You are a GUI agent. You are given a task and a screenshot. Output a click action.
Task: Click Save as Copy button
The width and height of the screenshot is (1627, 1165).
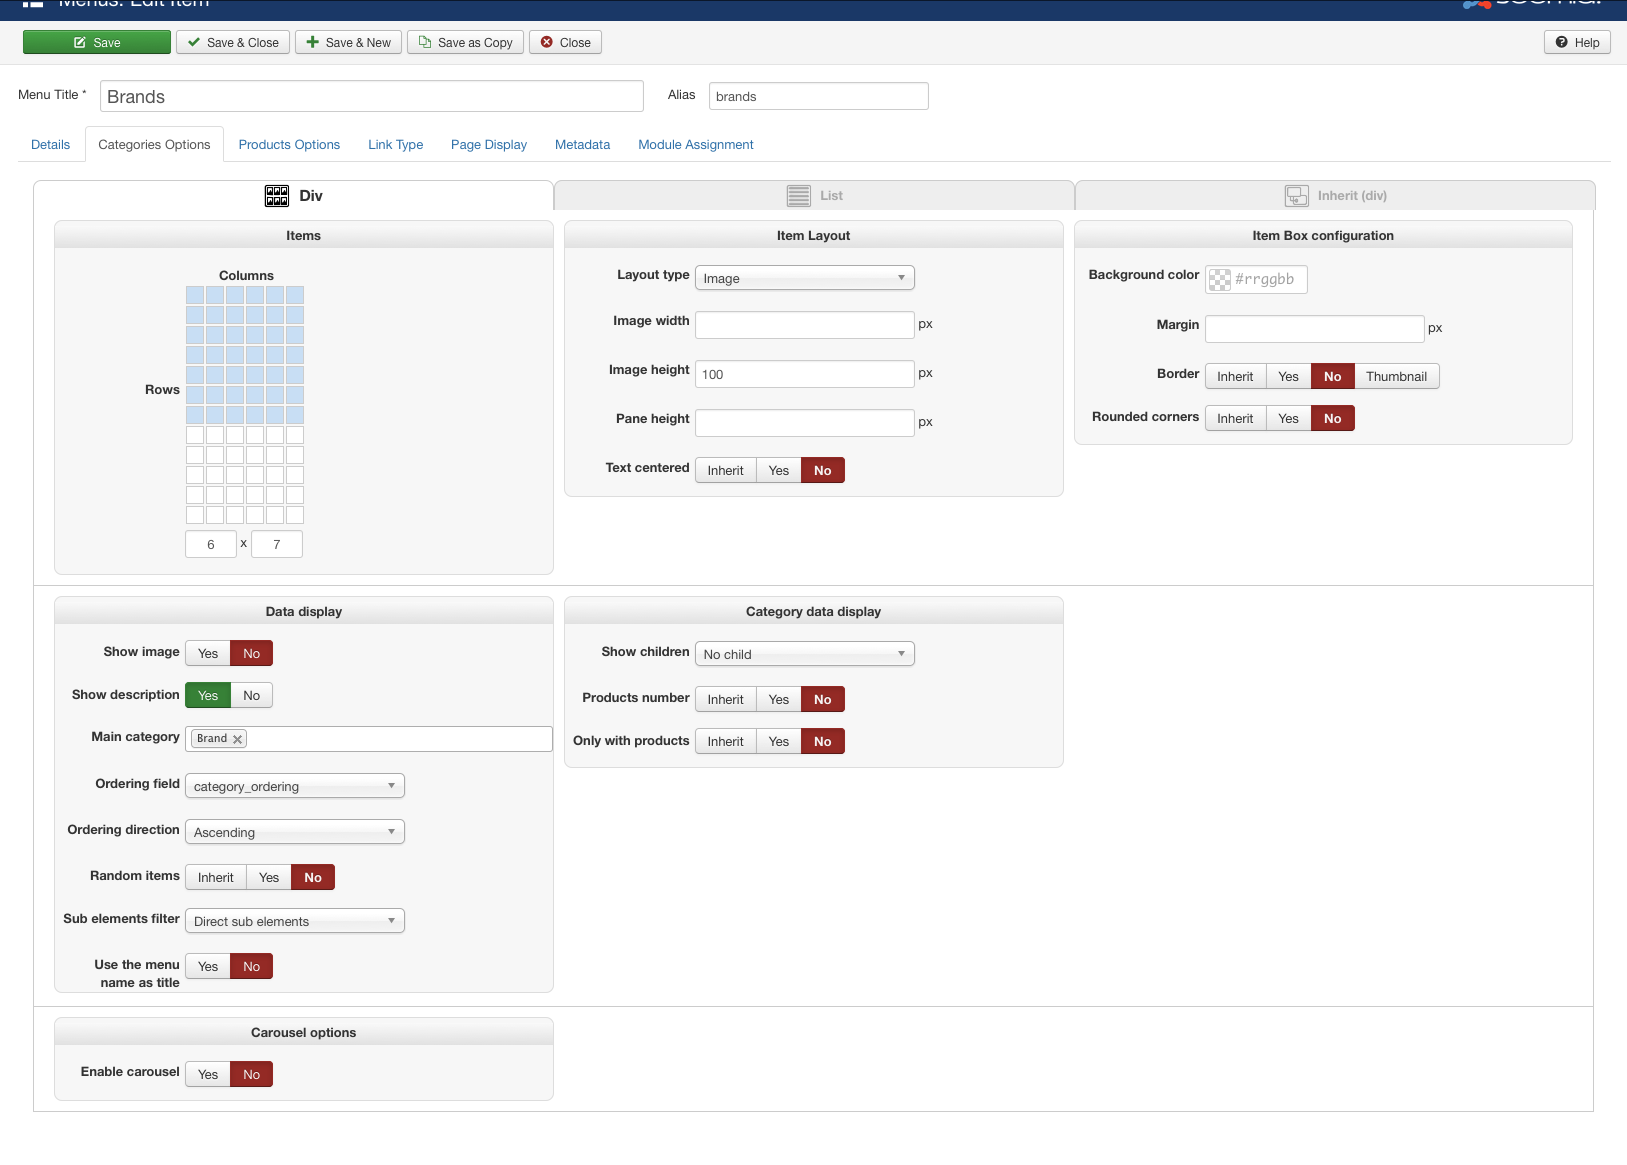(x=465, y=42)
